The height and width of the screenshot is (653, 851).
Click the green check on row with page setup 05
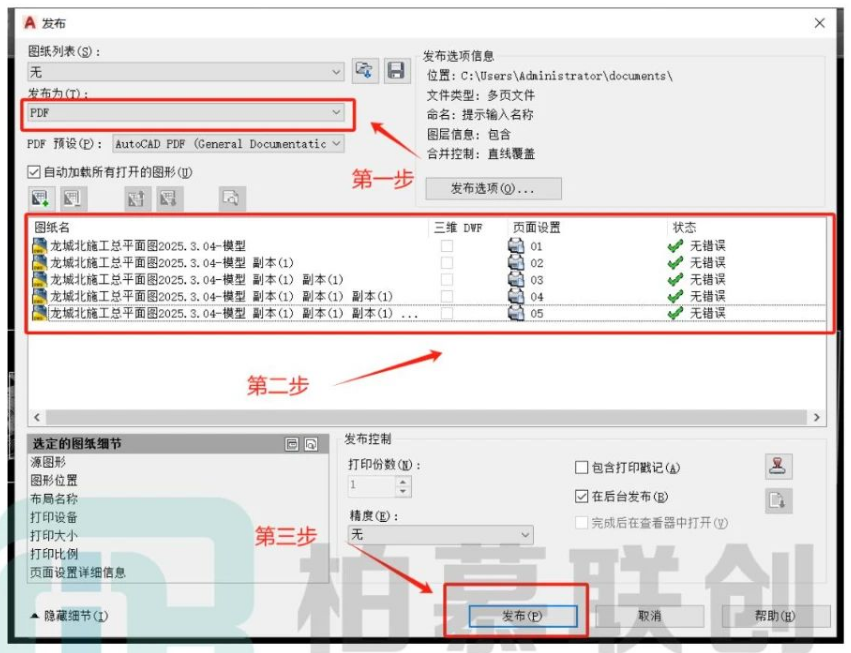point(675,313)
